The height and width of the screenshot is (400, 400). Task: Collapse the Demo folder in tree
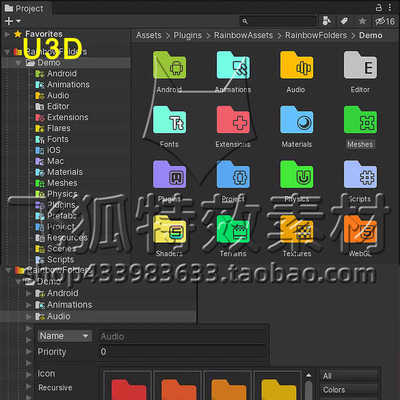(19, 63)
